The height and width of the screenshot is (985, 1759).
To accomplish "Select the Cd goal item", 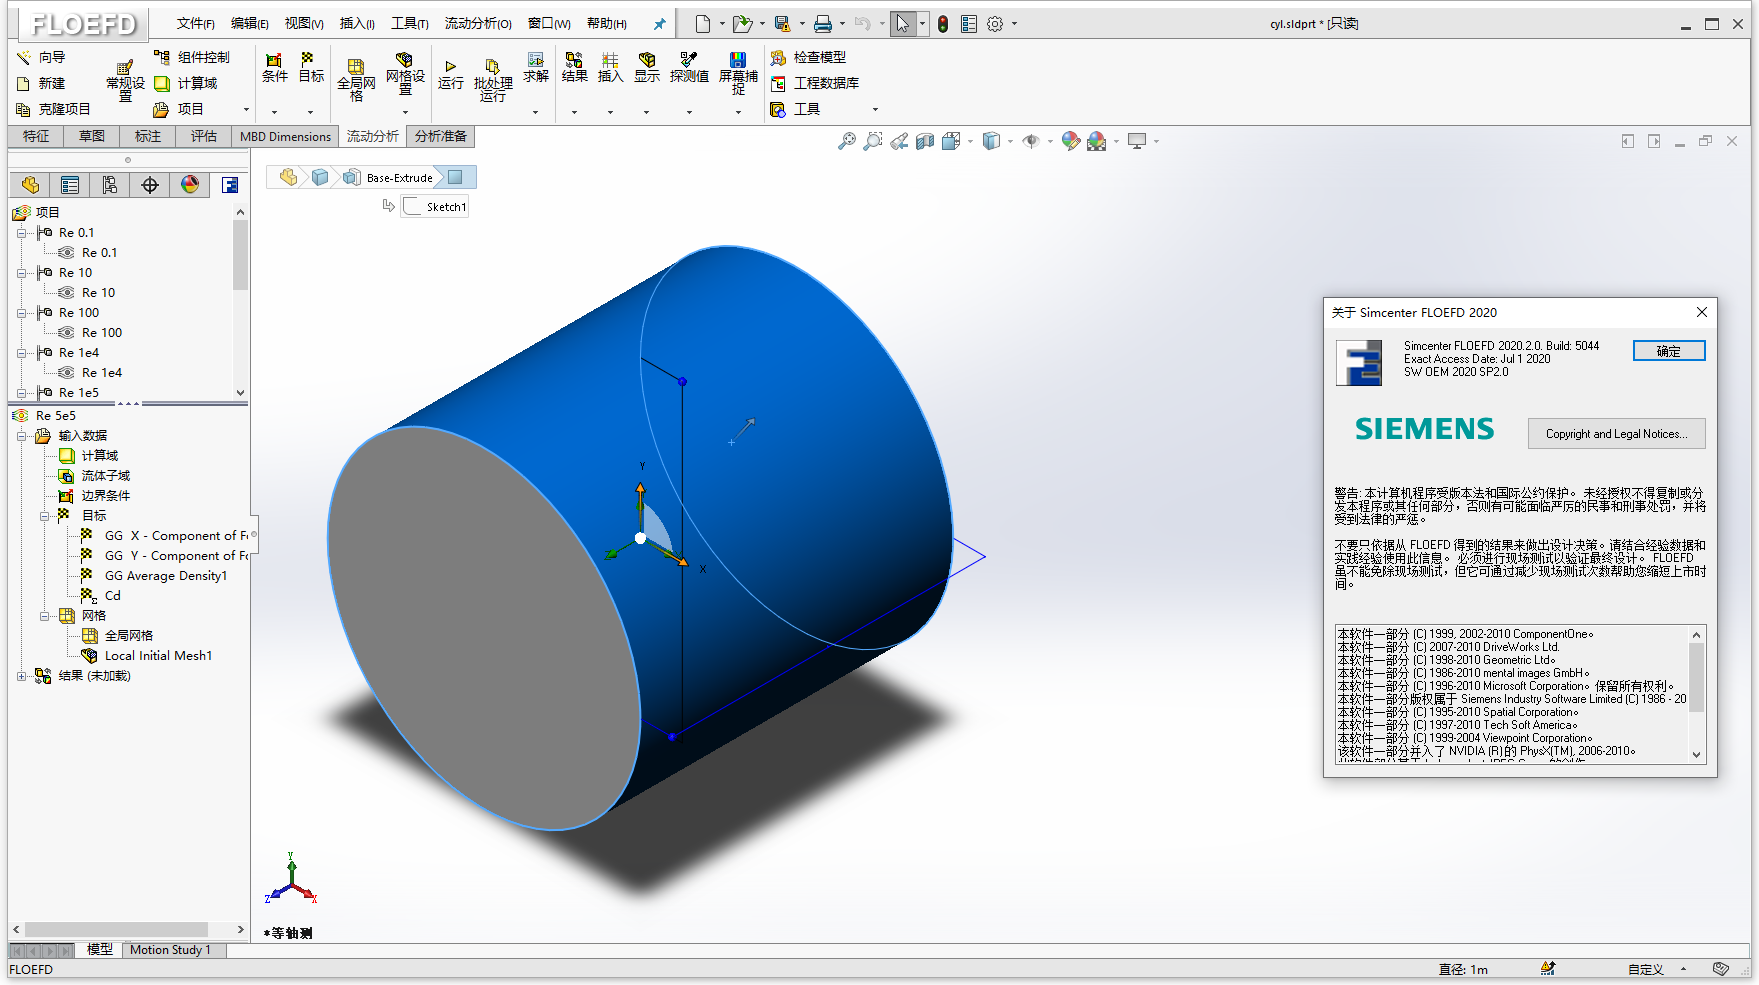I will [x=101, y=596].
